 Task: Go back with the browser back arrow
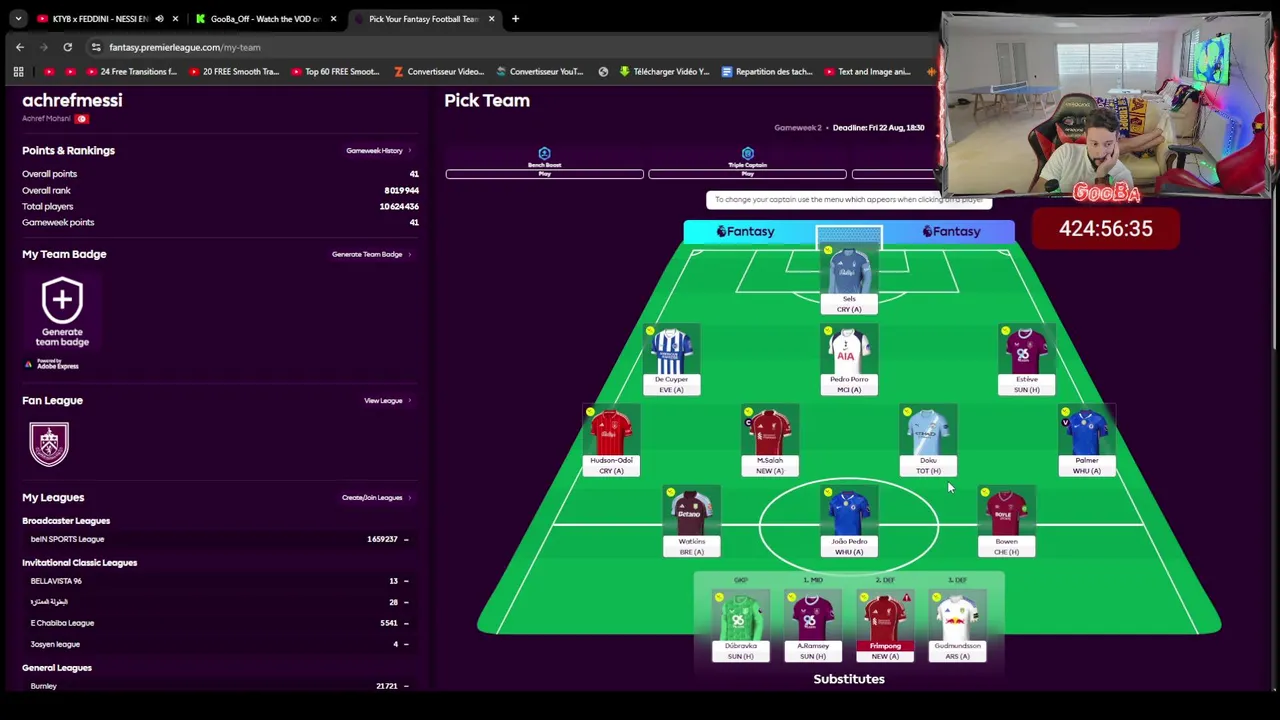point(20,47)
